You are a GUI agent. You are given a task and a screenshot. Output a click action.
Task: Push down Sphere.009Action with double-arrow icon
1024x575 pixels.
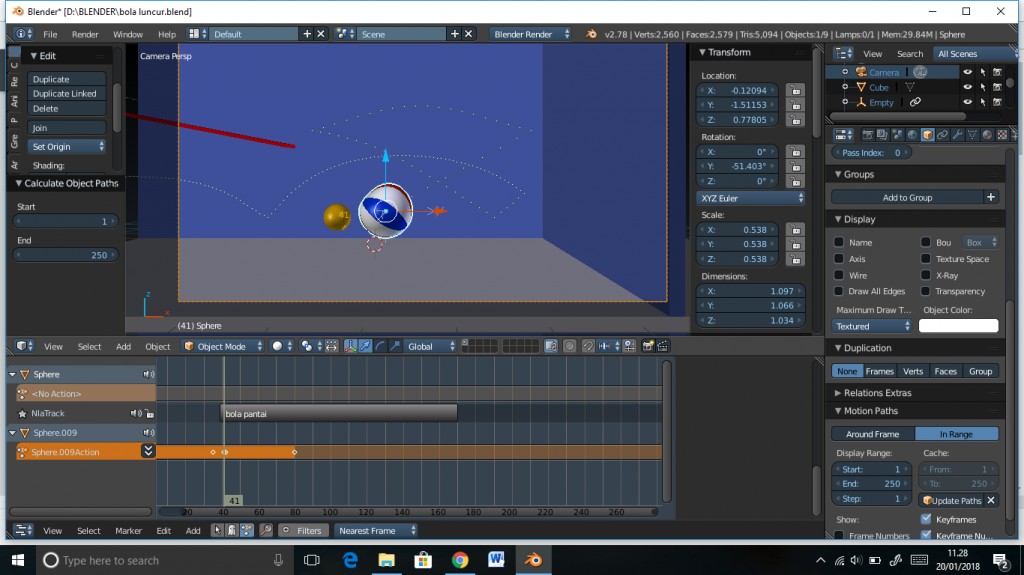[x=148, y=452]
